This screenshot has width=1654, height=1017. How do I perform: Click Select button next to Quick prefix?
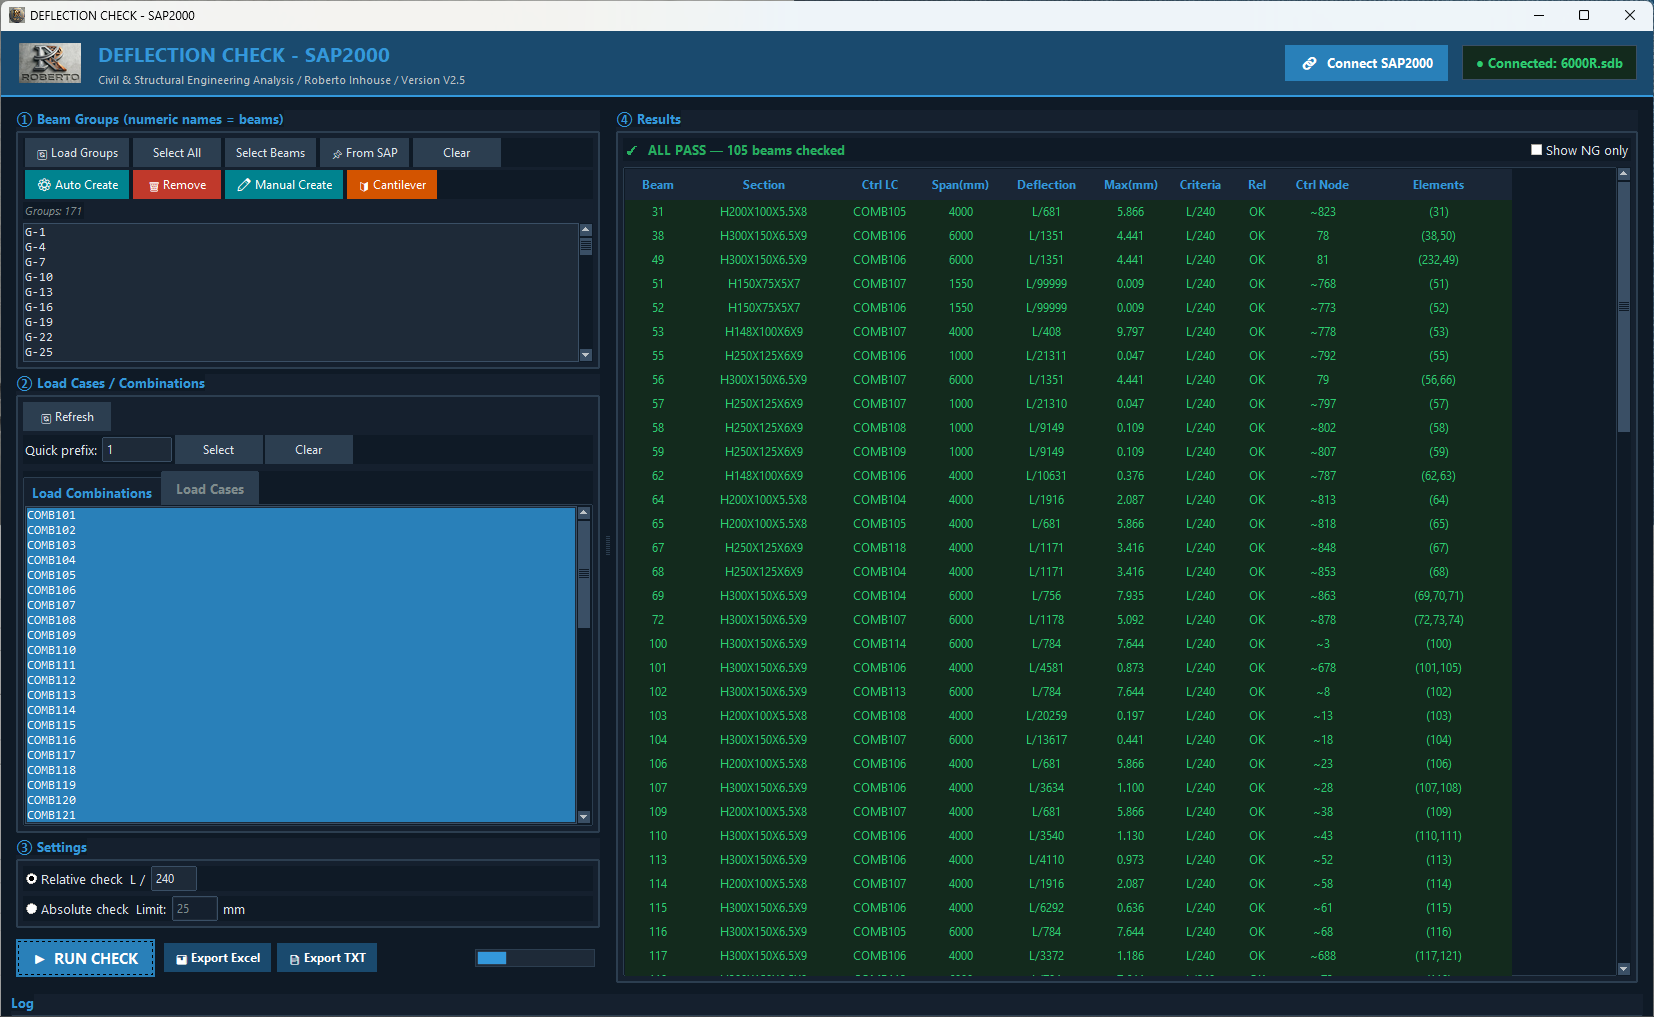click(219, 450)
